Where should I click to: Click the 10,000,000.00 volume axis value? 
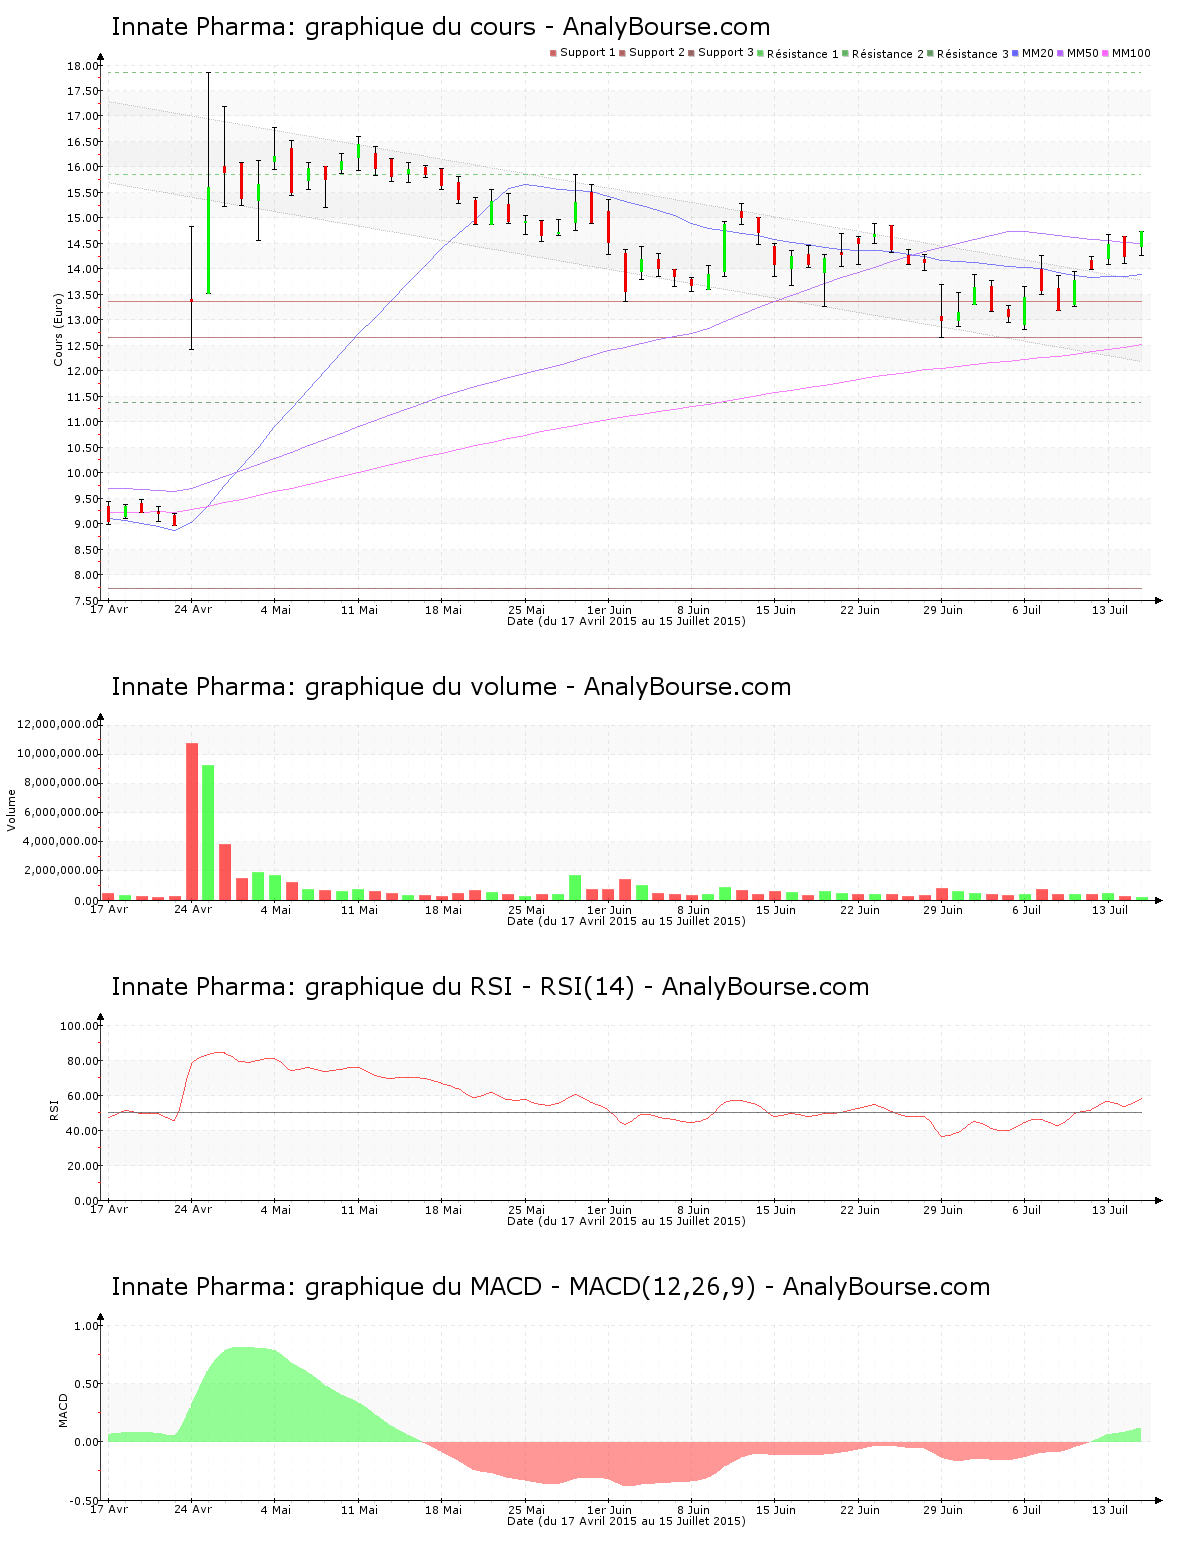pos(58,753)
